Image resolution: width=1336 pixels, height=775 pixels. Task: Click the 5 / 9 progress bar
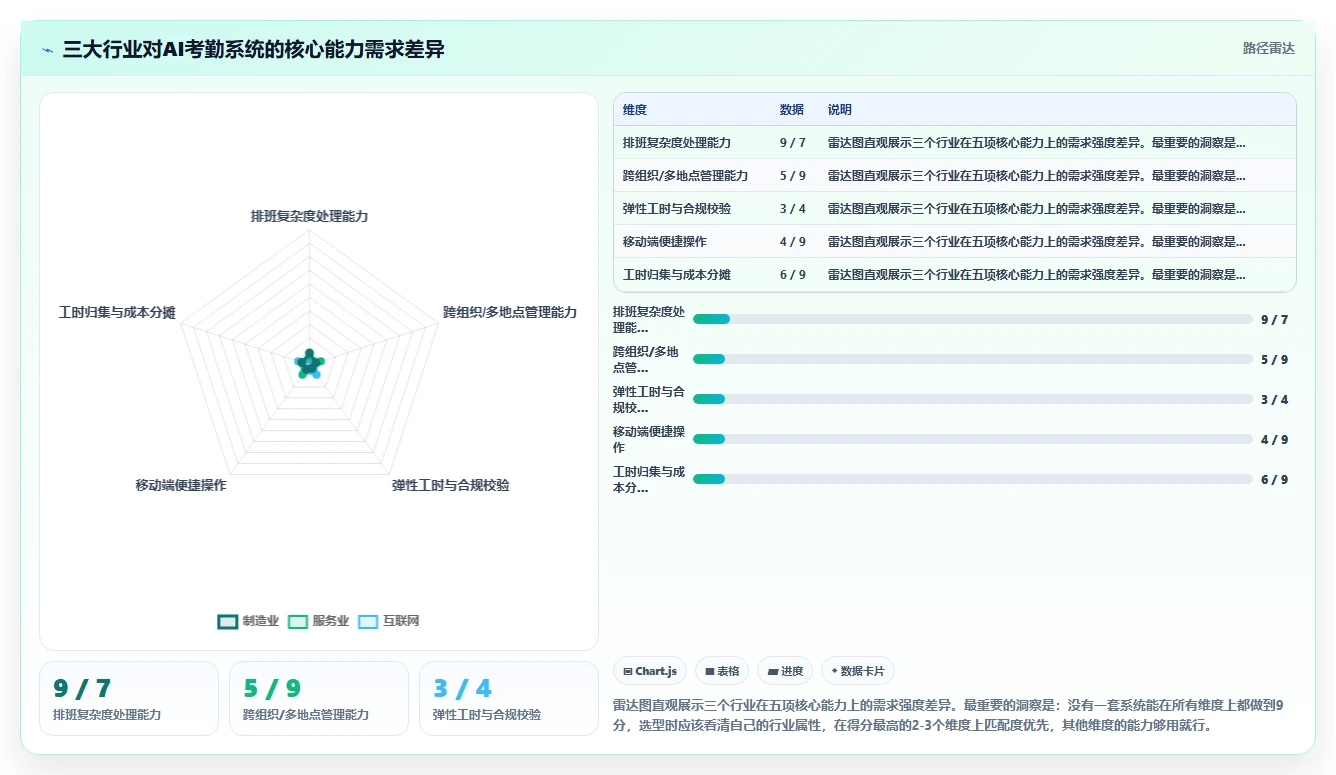(x=972, y=359)
